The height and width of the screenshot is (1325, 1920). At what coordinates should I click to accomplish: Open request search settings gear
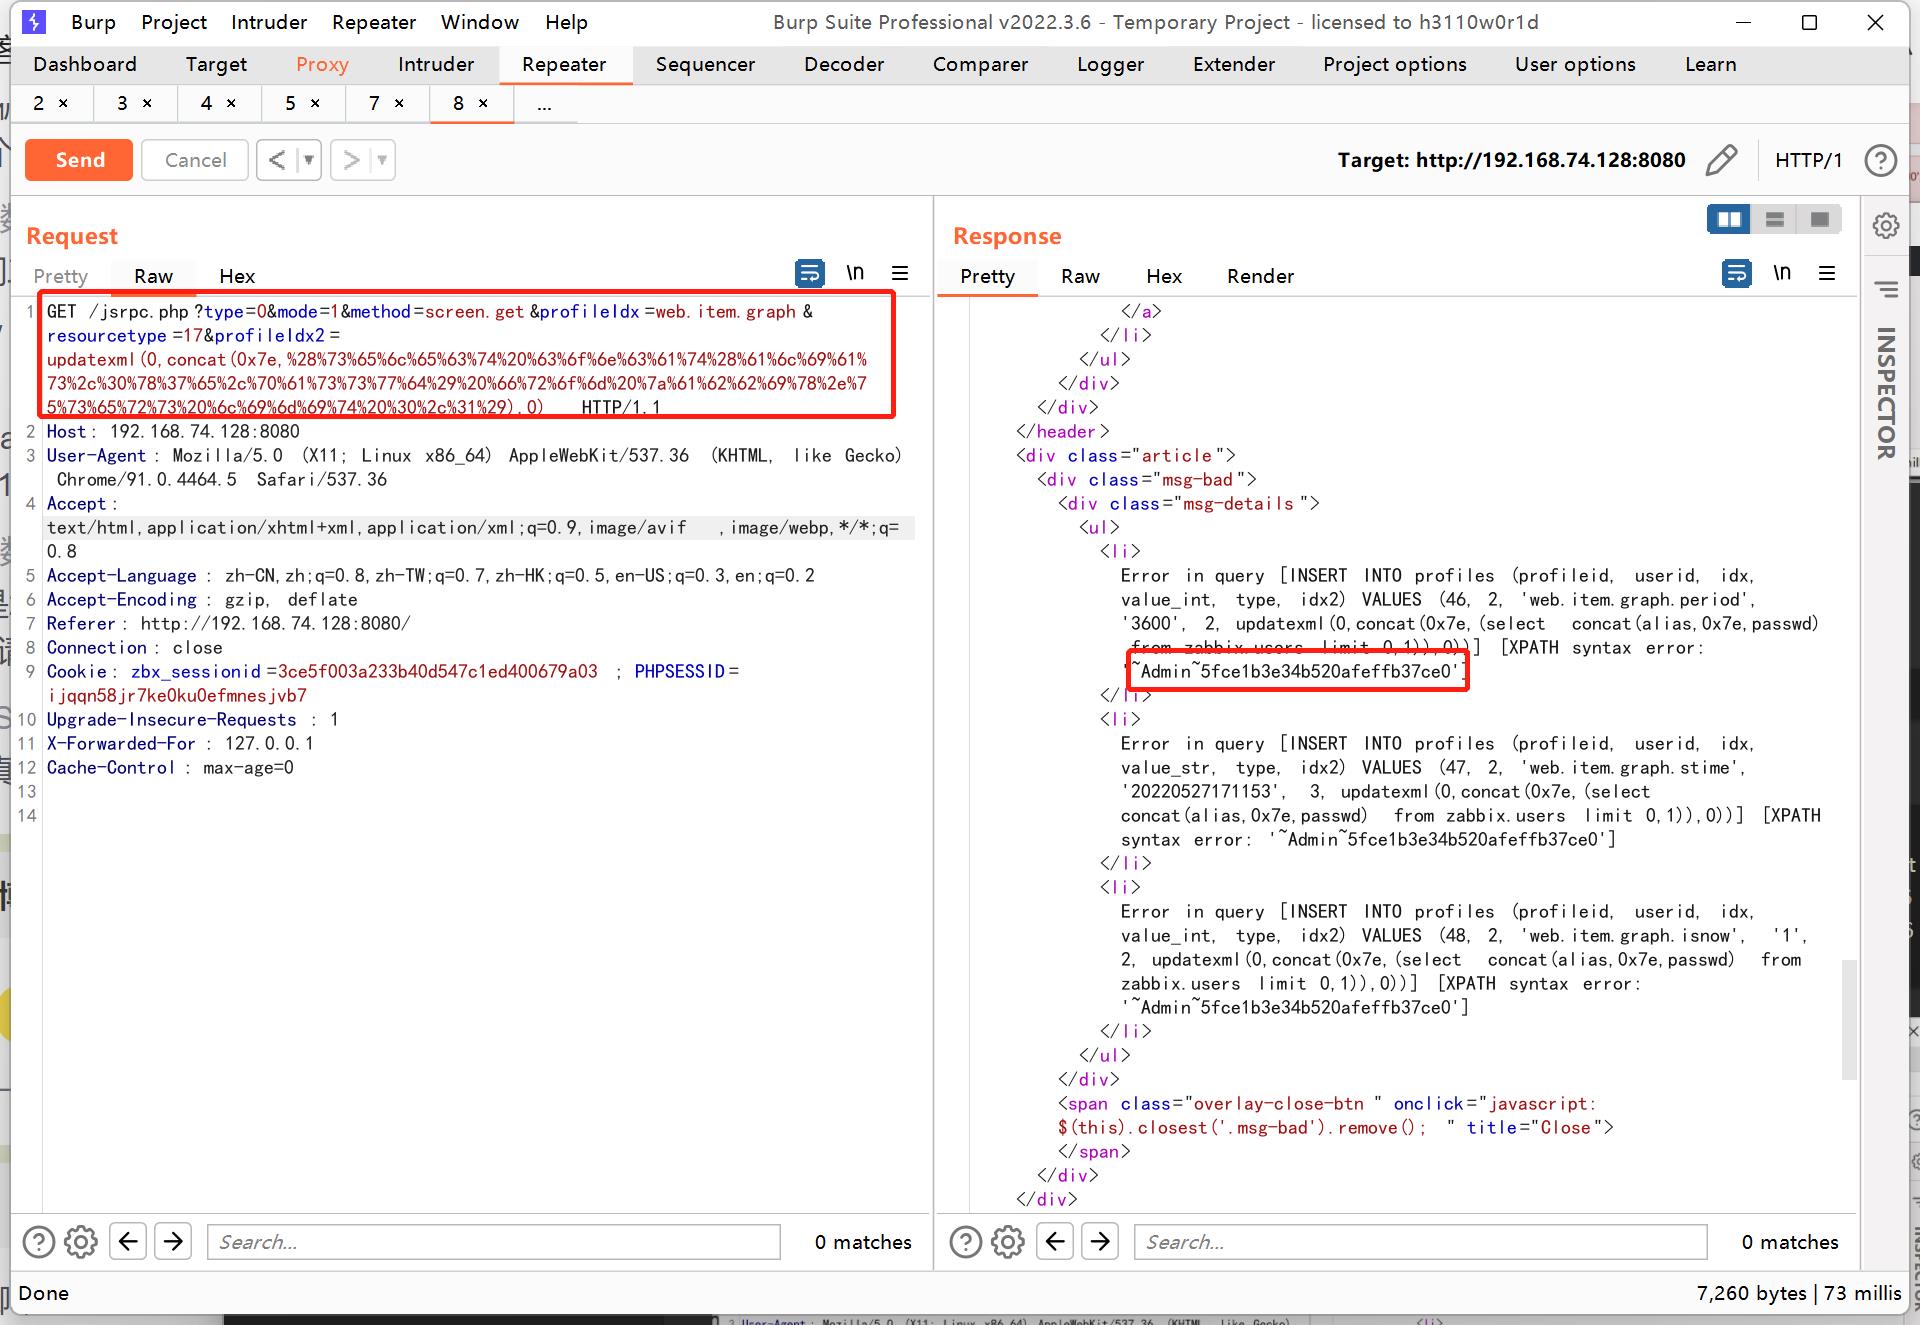coord(81,1242)
